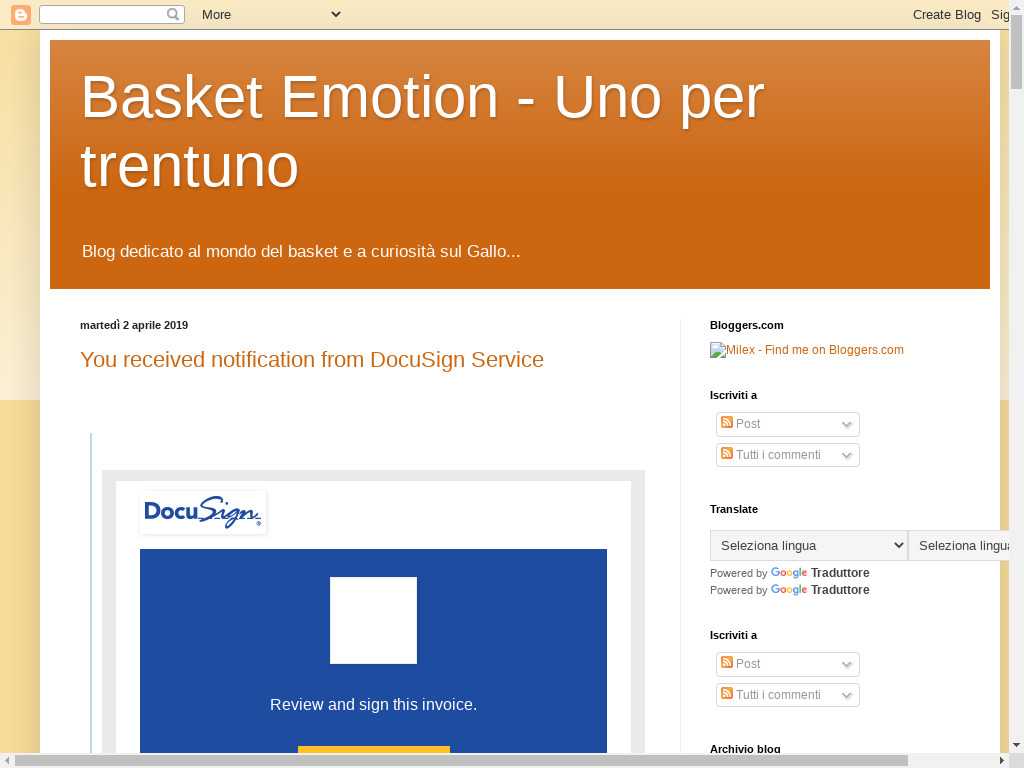Expand the second Post subscription dropdown arrow

tap(847, 664)
